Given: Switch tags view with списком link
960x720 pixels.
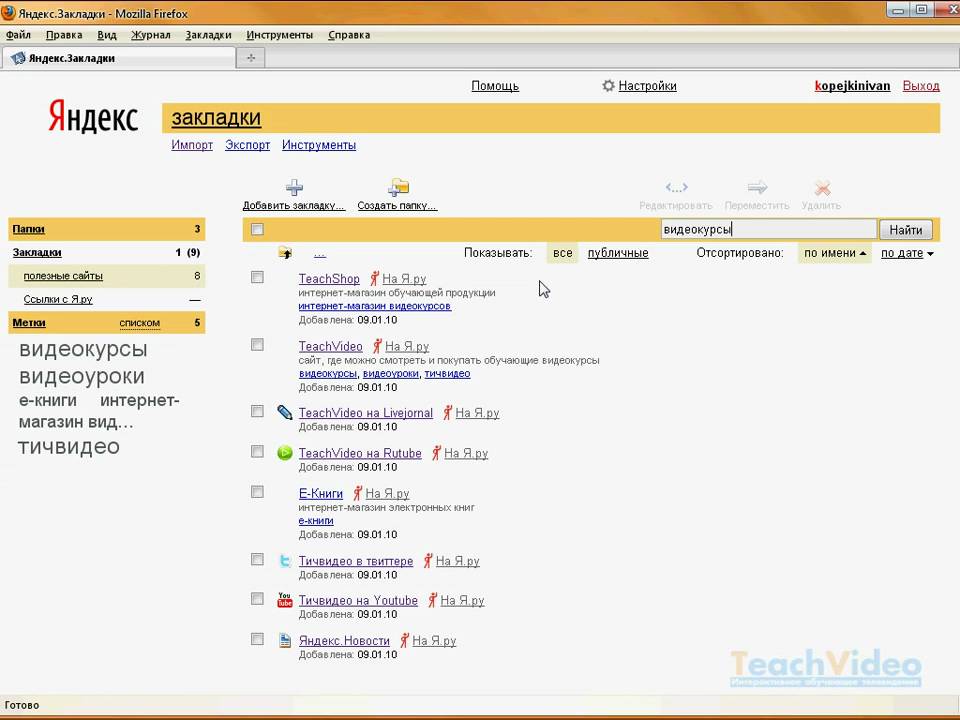Looking at the screenshot, I should tap(140, 323).
